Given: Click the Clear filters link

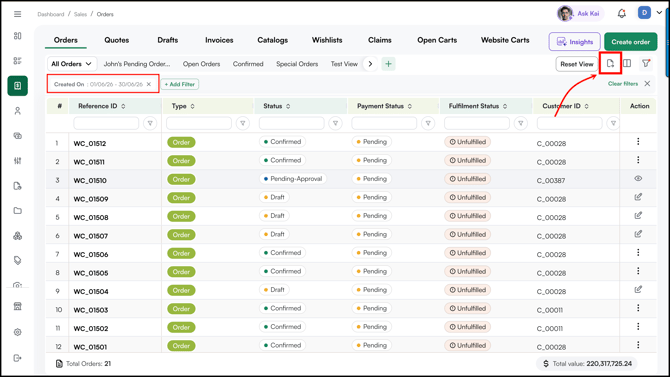Looking at the screenshot, I should tap(623, 84).
